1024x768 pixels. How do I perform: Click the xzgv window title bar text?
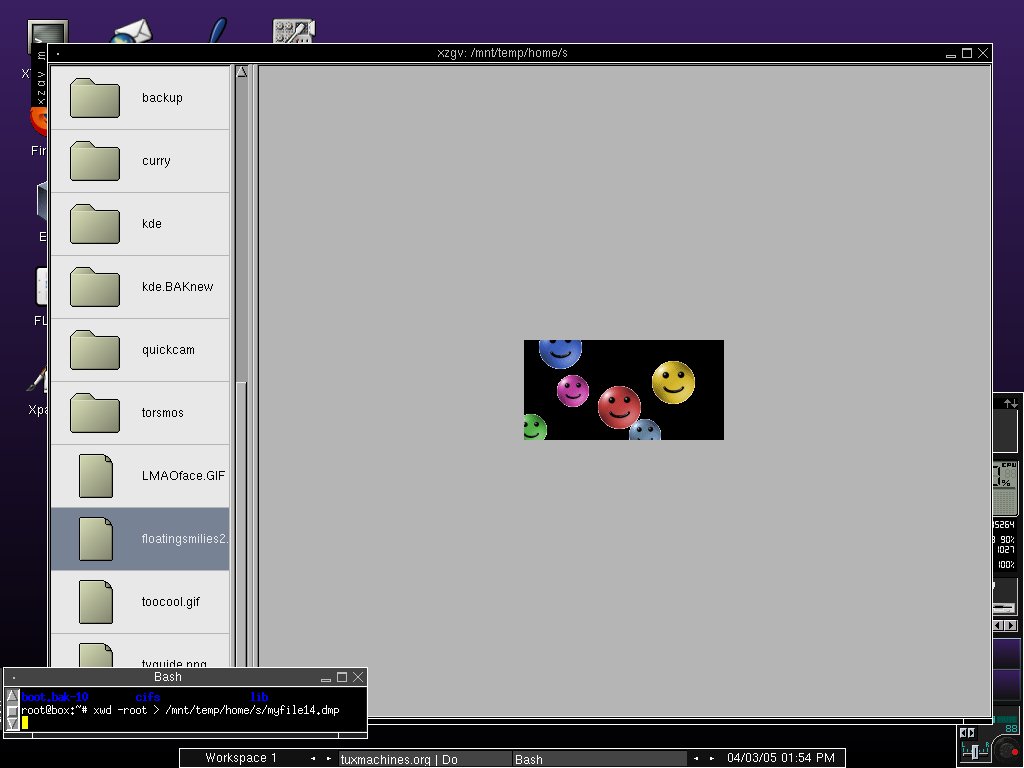pyautogui.click(x=502, y=53)
